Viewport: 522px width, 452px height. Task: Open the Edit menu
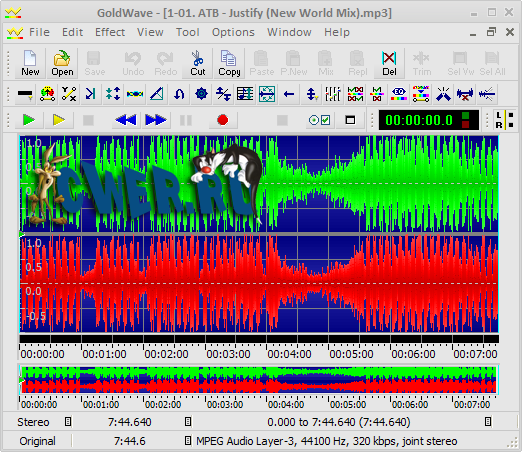coord(72,32)
